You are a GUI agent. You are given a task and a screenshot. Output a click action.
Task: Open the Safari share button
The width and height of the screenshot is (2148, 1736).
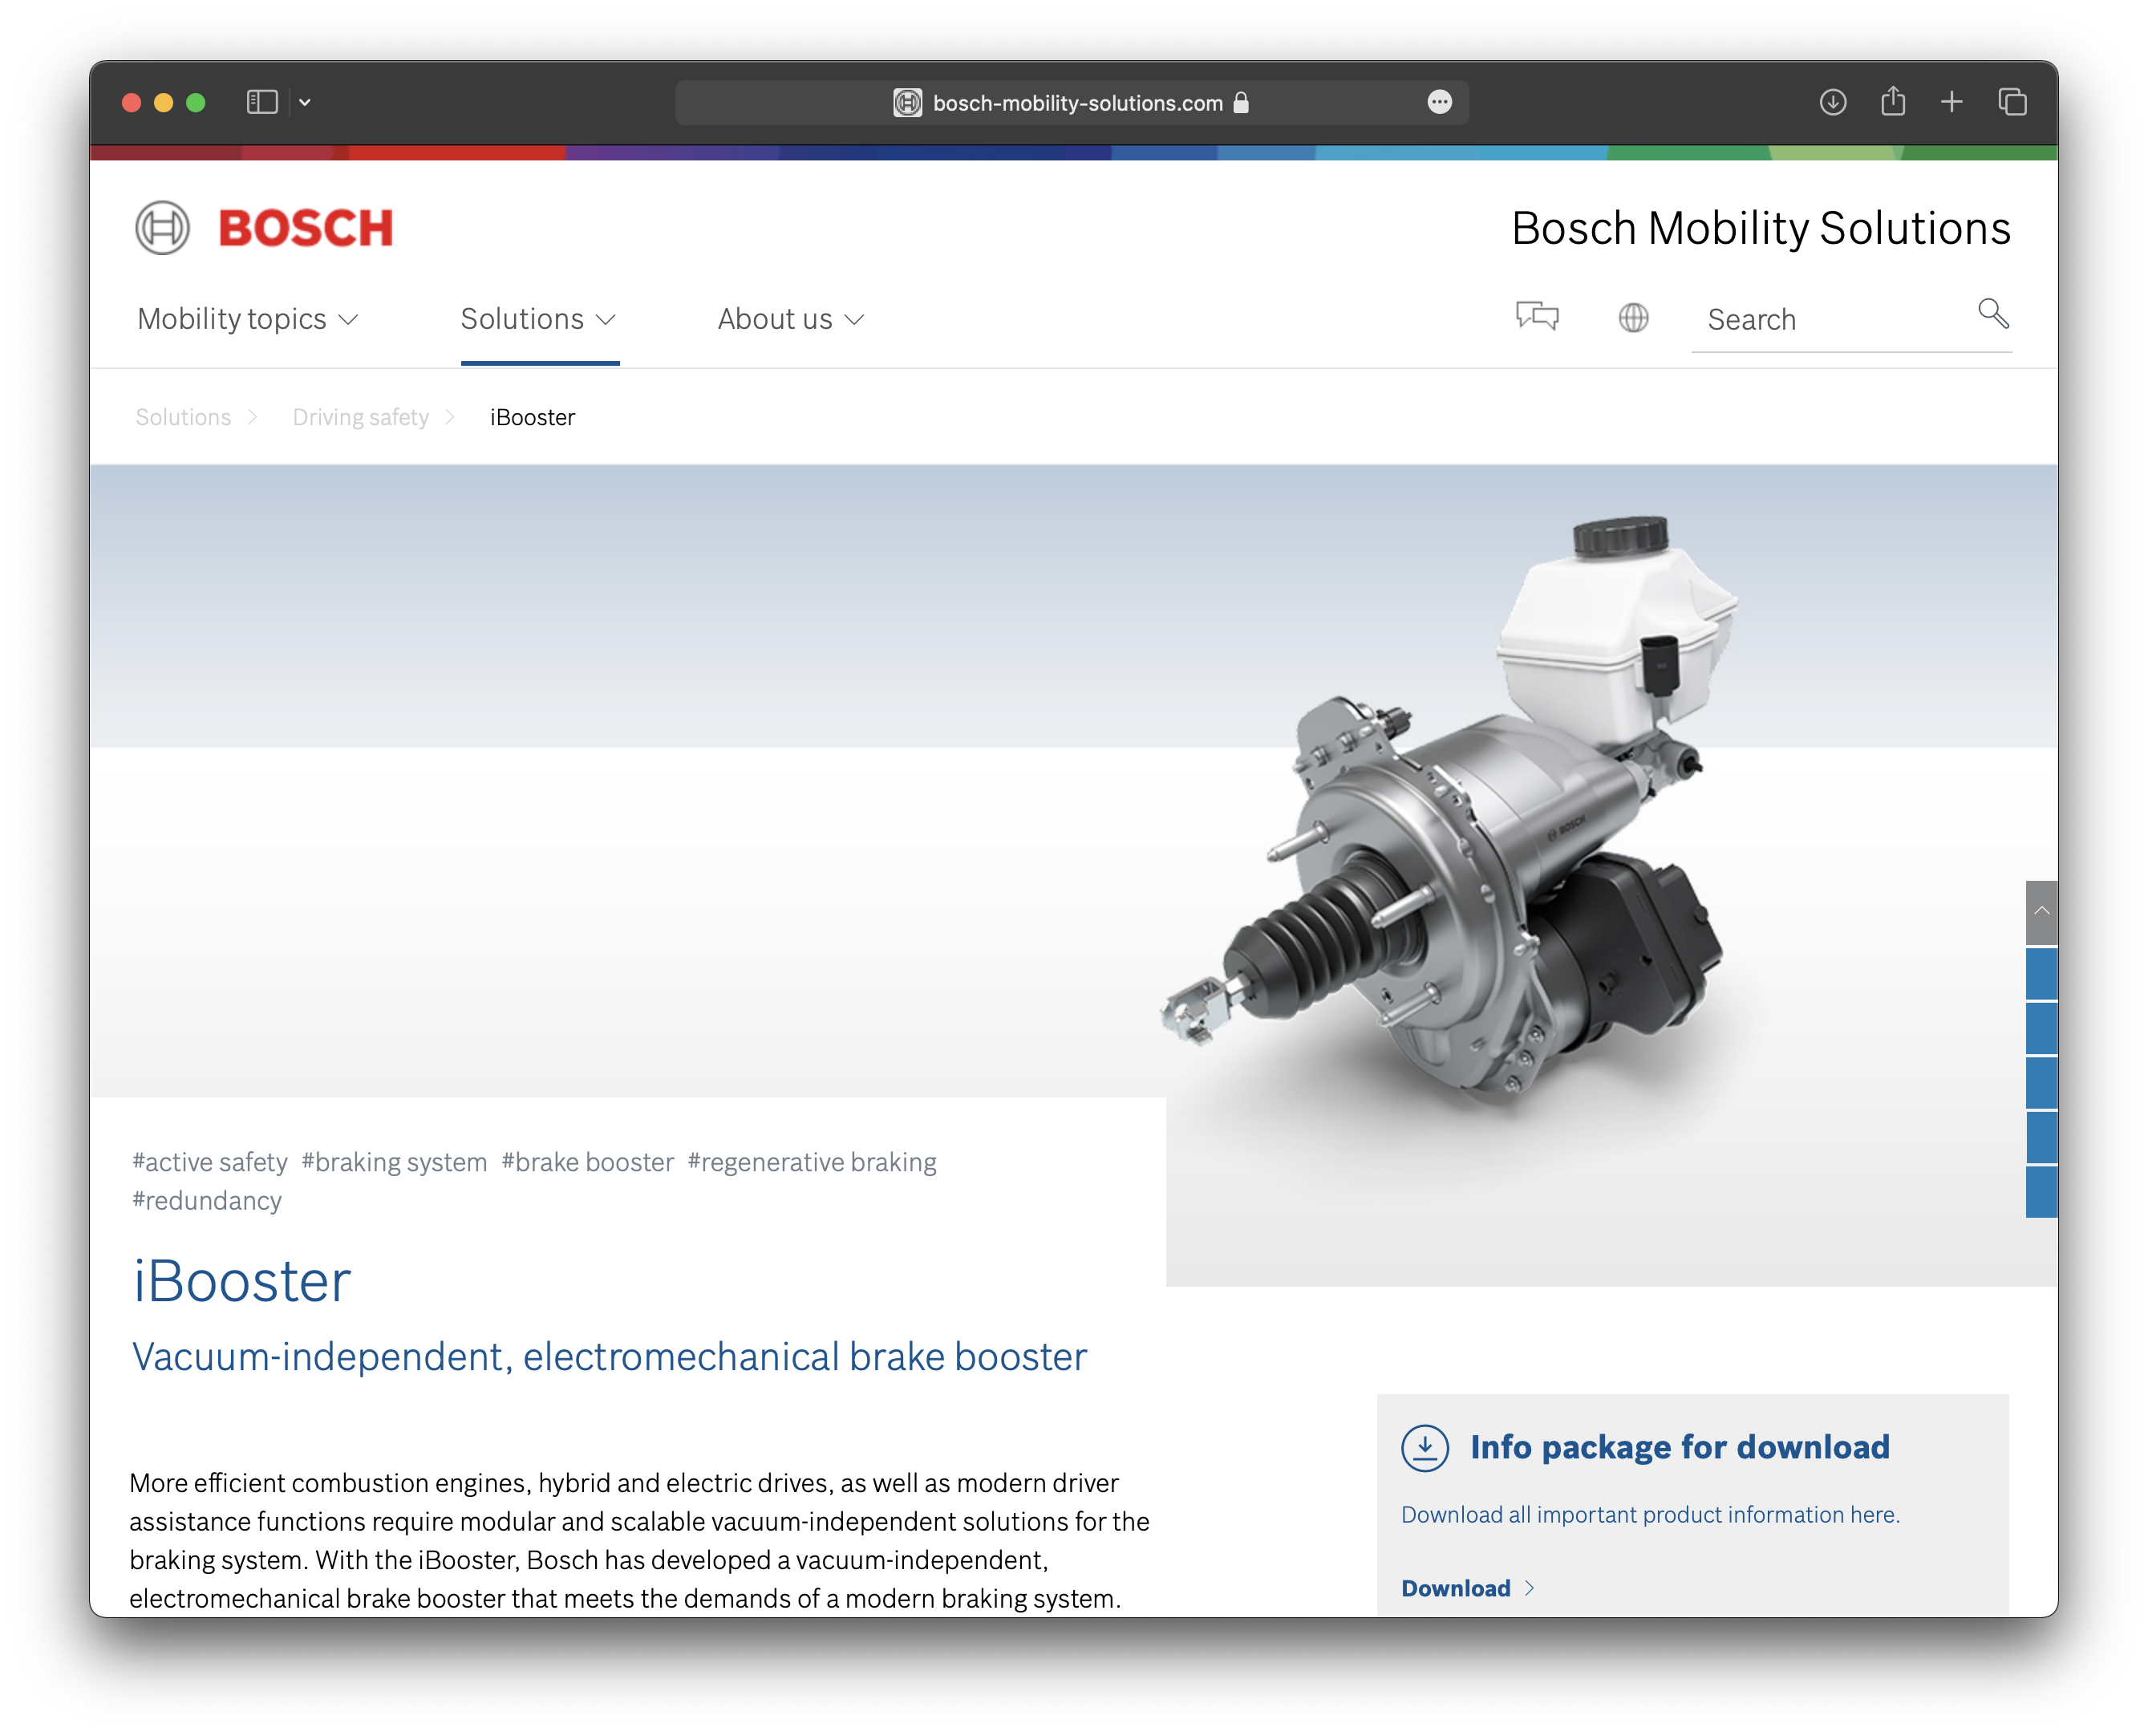click(1892, 102)
